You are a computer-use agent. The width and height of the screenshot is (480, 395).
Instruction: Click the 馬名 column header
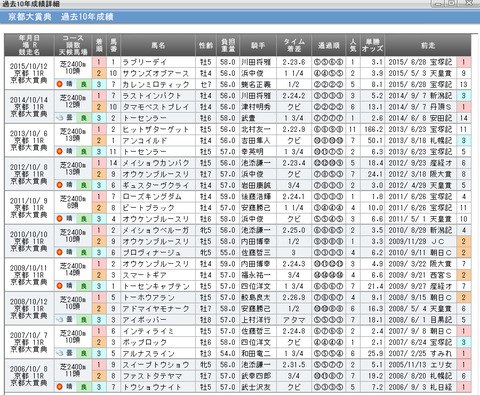point(158,45)
